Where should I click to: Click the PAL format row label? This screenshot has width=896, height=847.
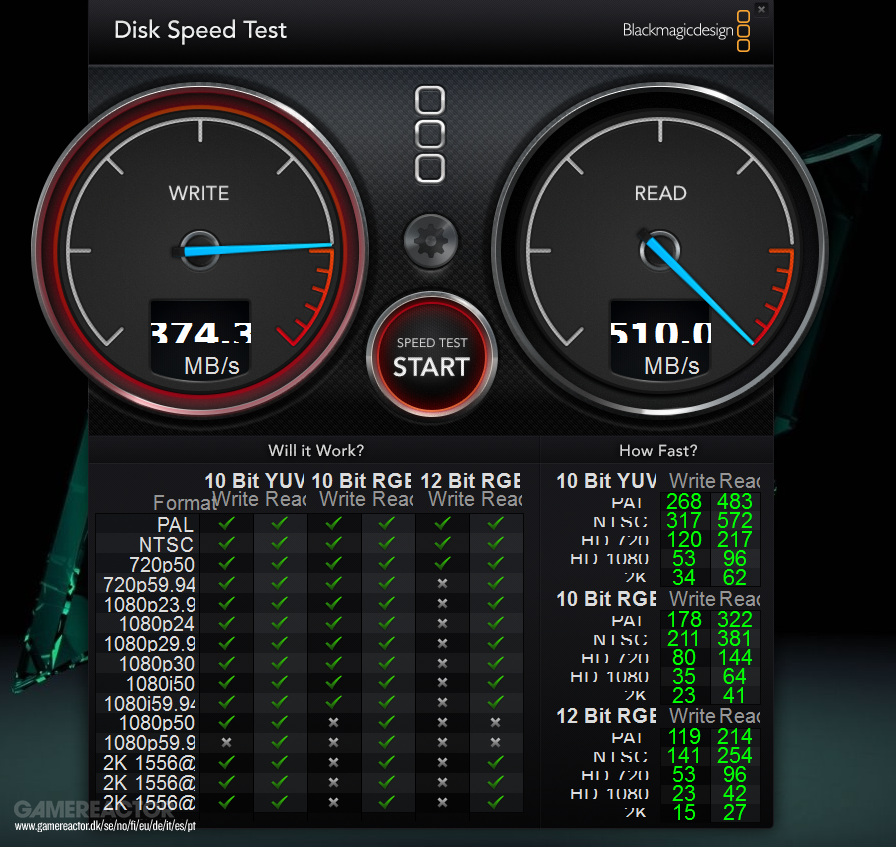(174, 523)
